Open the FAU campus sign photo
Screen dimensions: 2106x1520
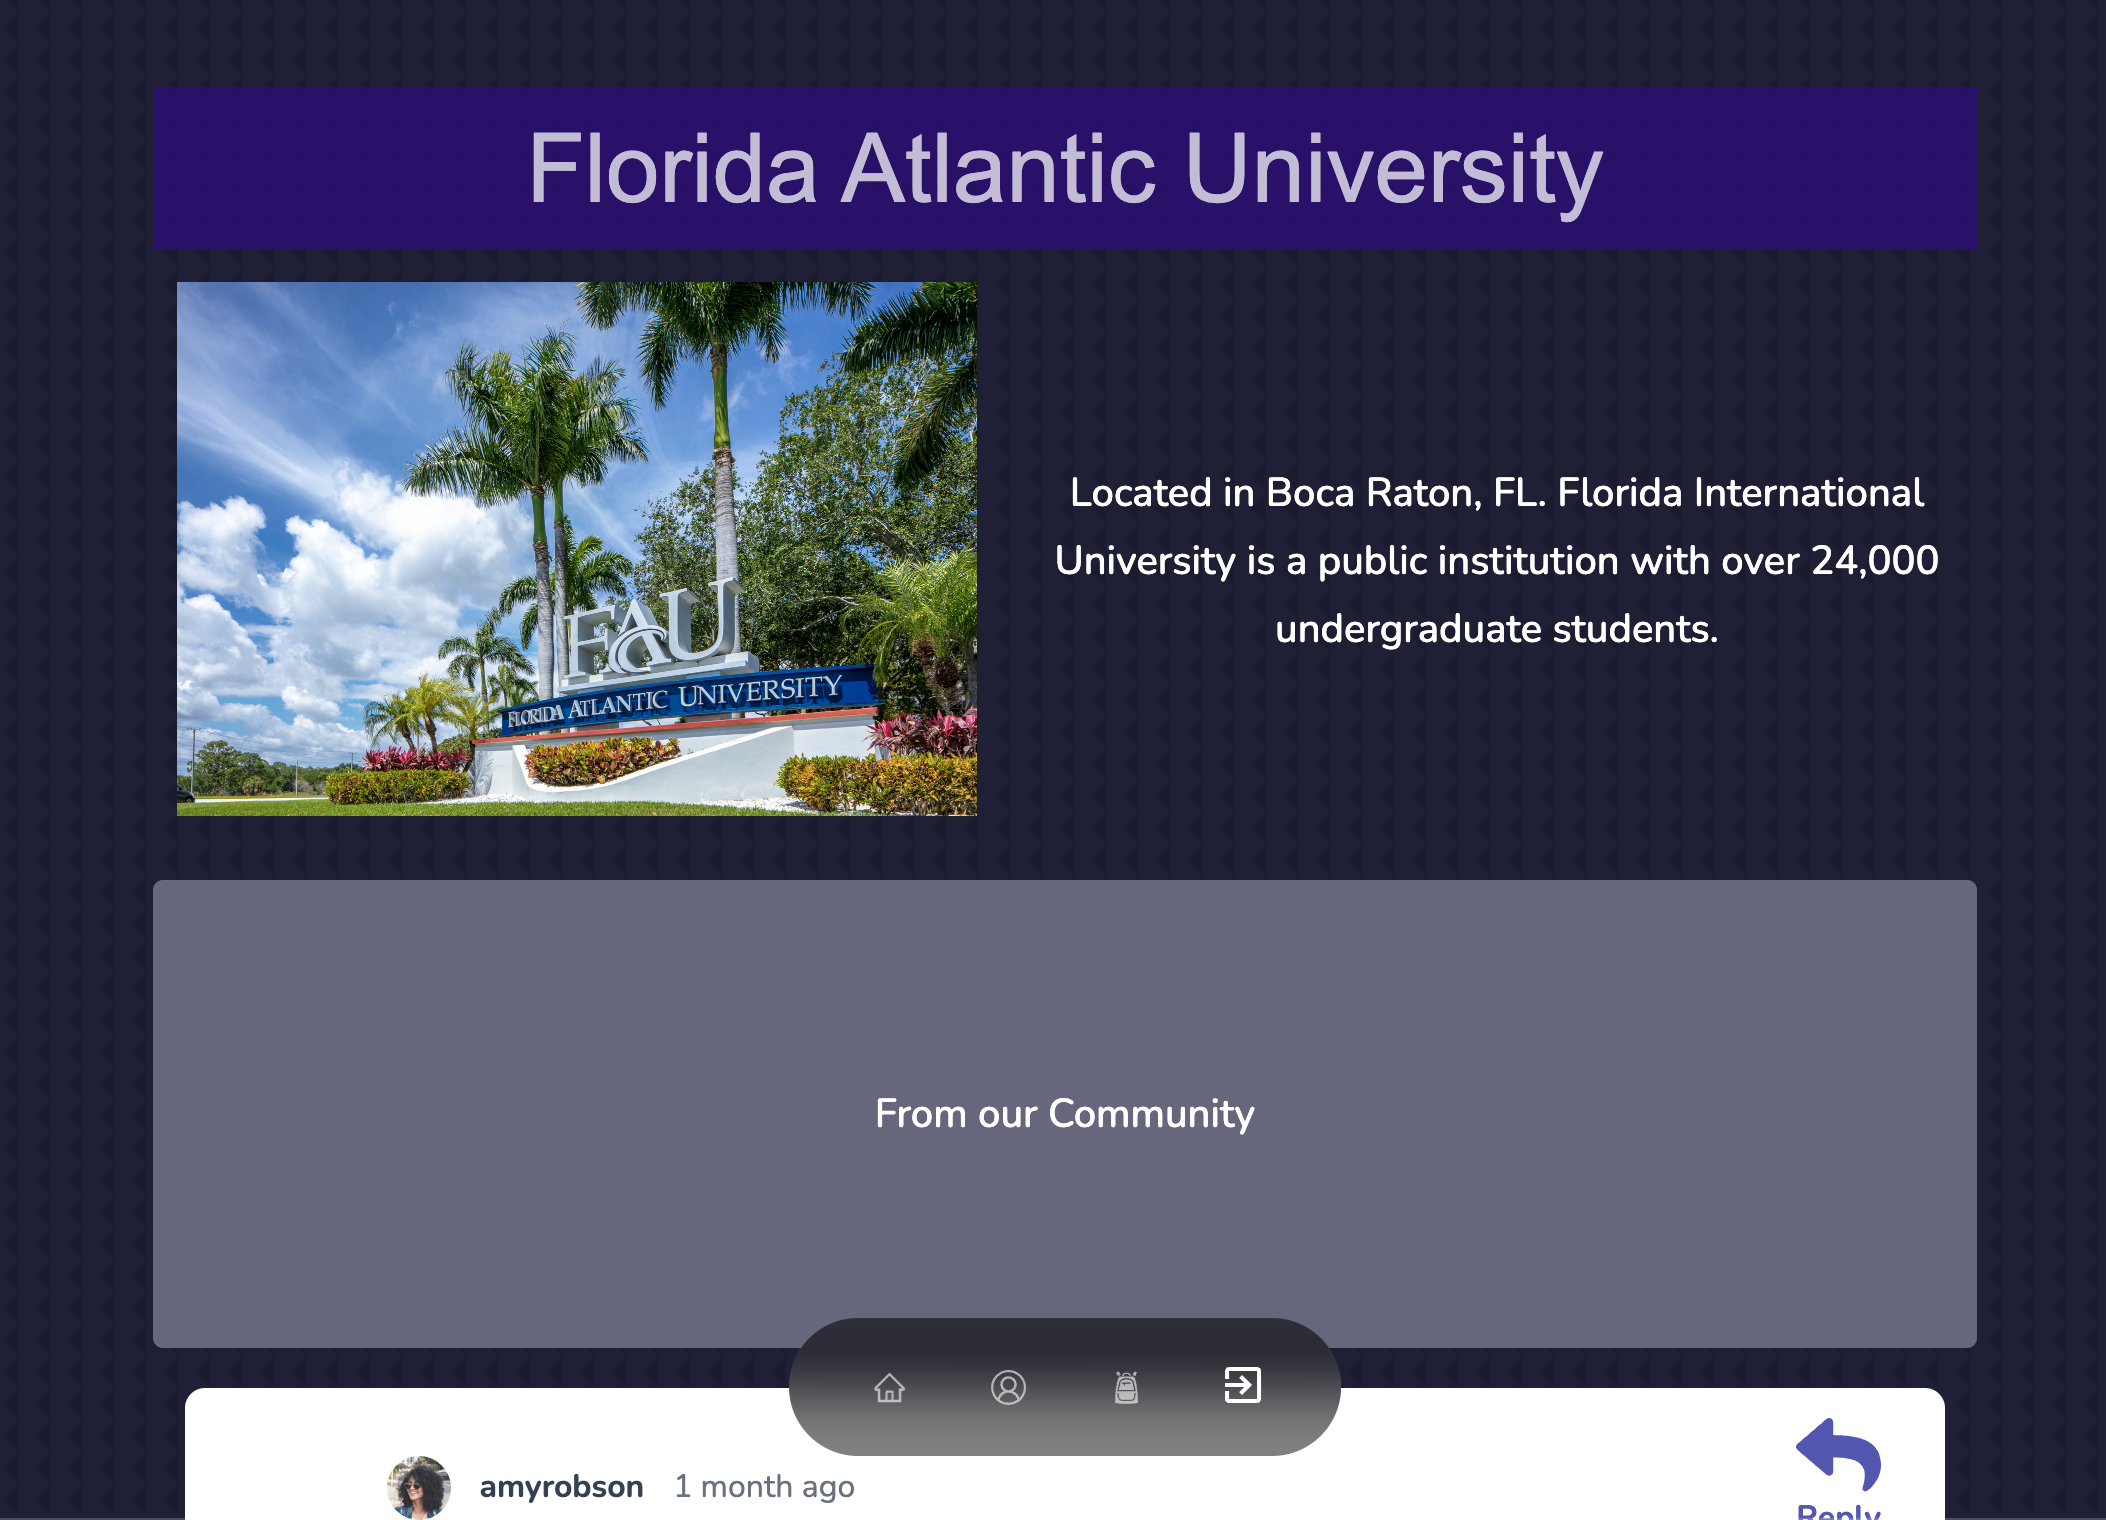coord(577,549)
